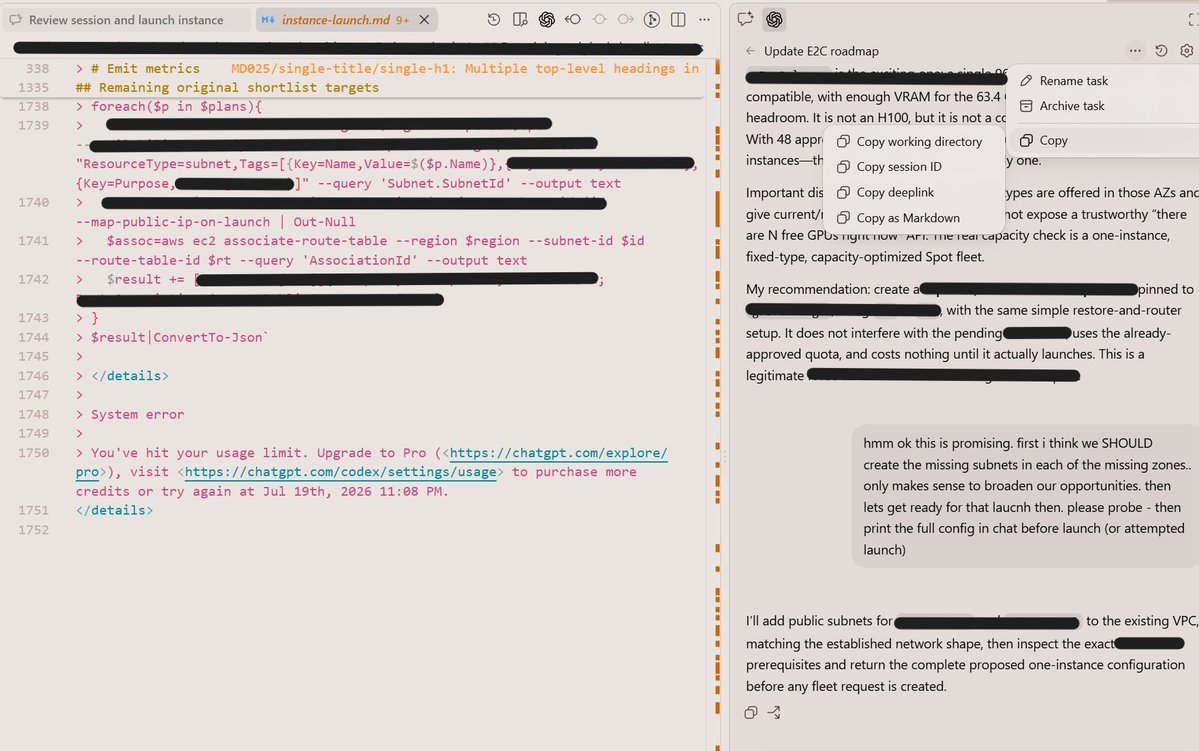The image size is (1199, 751).
Task: Copy the assistant reply using copy icon
Action: coord(751,713)
